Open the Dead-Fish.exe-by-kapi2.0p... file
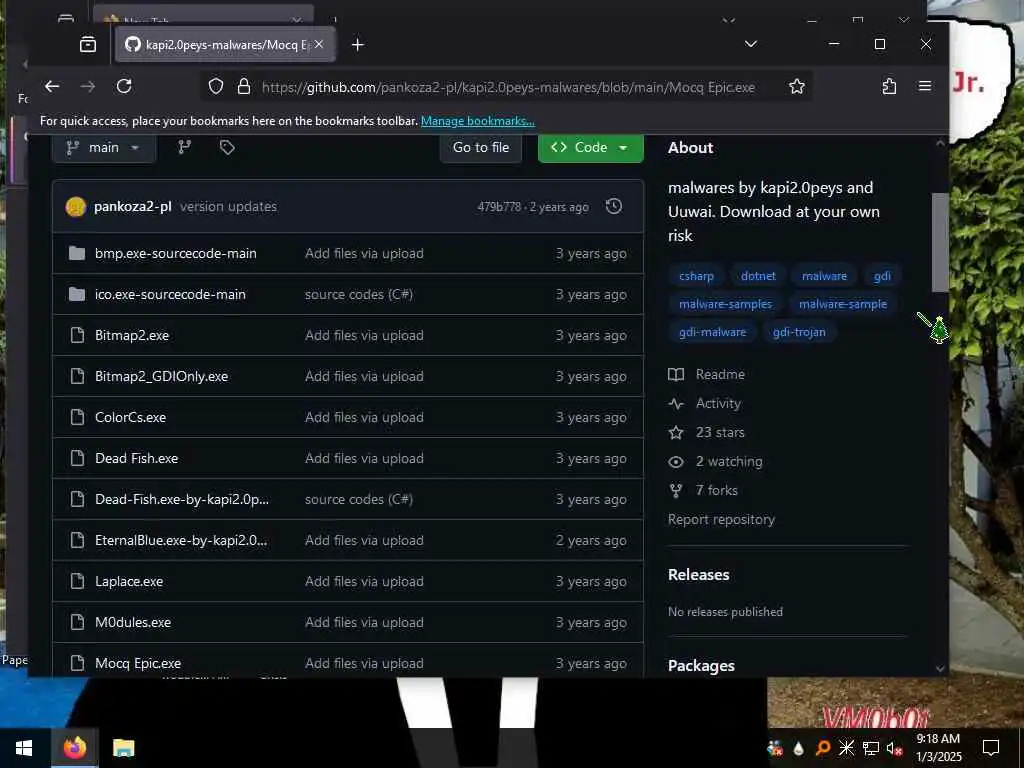The image size is (1024, 768). (182, 500)
